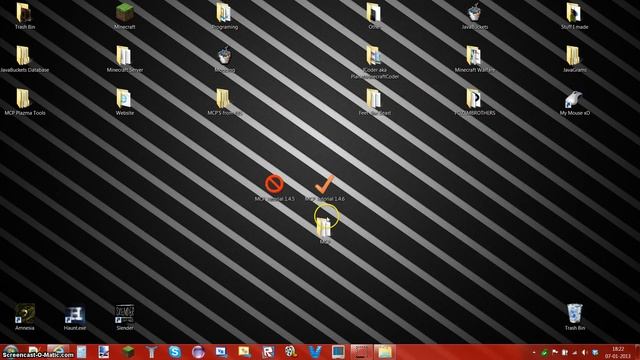This screenshot has height=360, width=640.
Task: Open the Trash Bin folder at top-left
Action: [24, 16]
